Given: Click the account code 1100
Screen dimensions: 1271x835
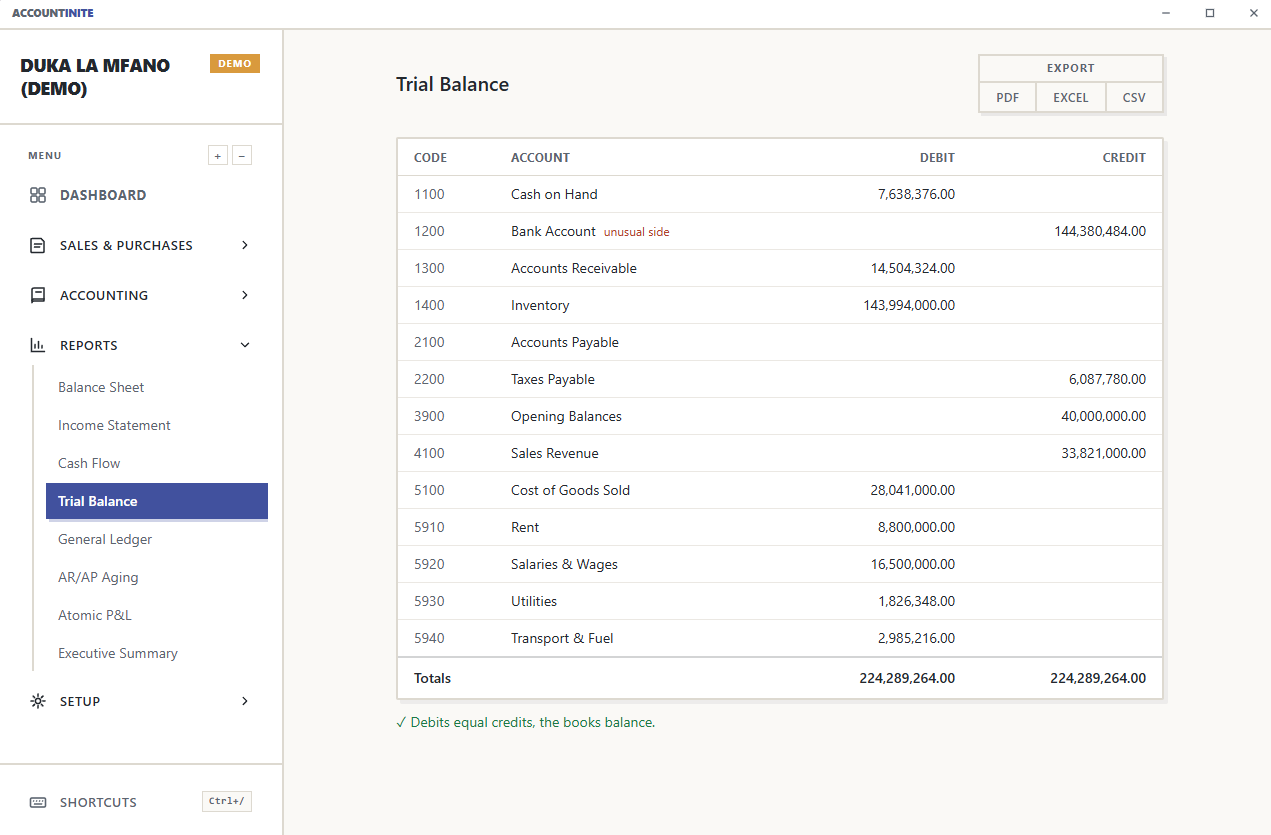Looking at the screenshot, I should [x=429, y=194].
